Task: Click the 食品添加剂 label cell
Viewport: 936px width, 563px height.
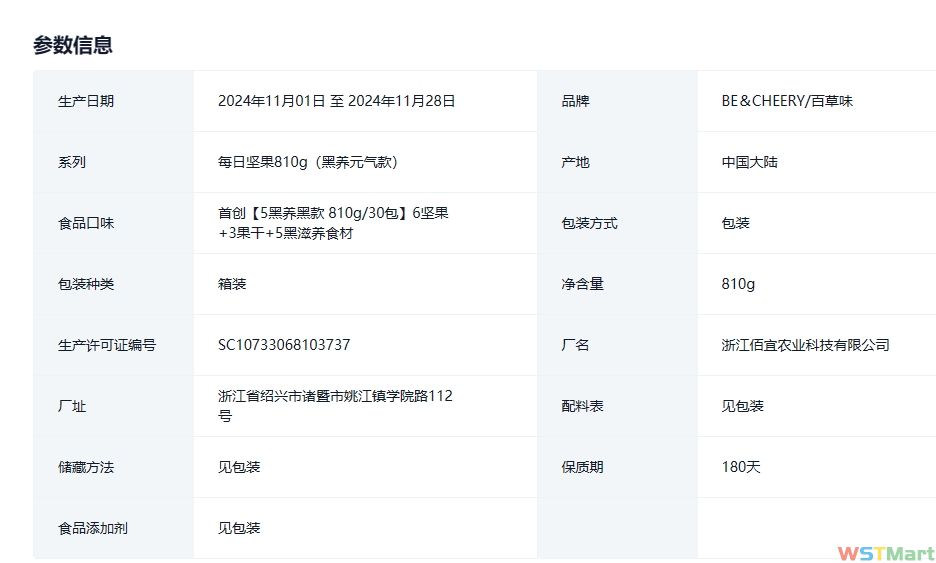Action: [93, 528]
